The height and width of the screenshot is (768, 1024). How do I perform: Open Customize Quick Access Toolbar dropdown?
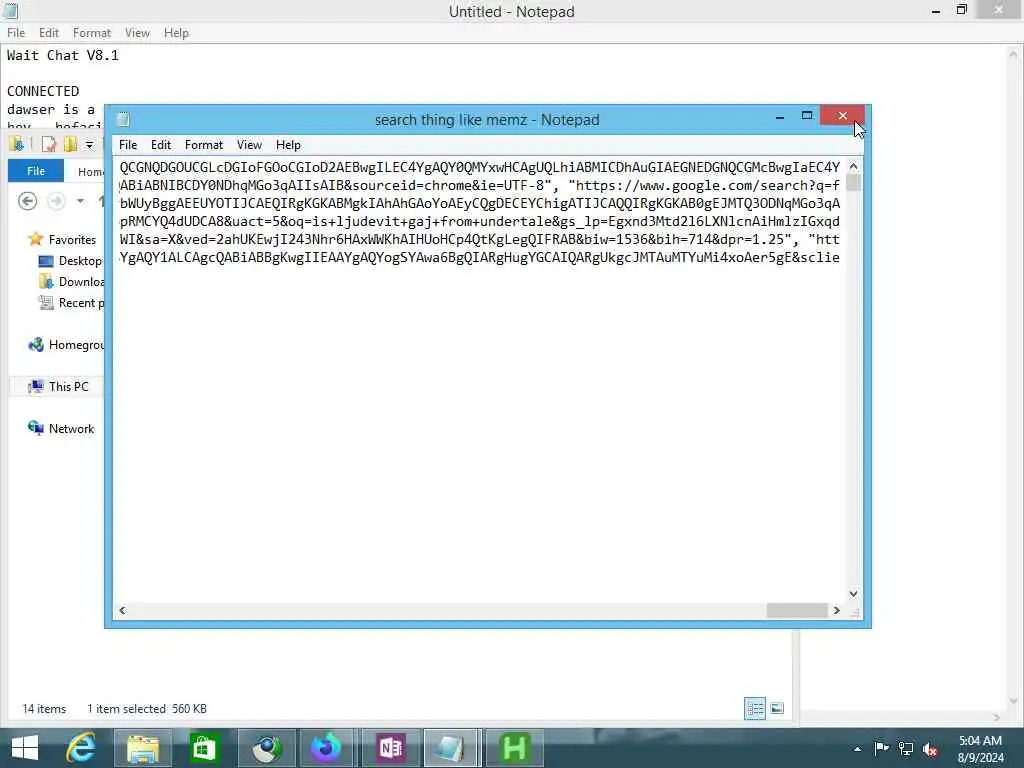tap(89, 144)
